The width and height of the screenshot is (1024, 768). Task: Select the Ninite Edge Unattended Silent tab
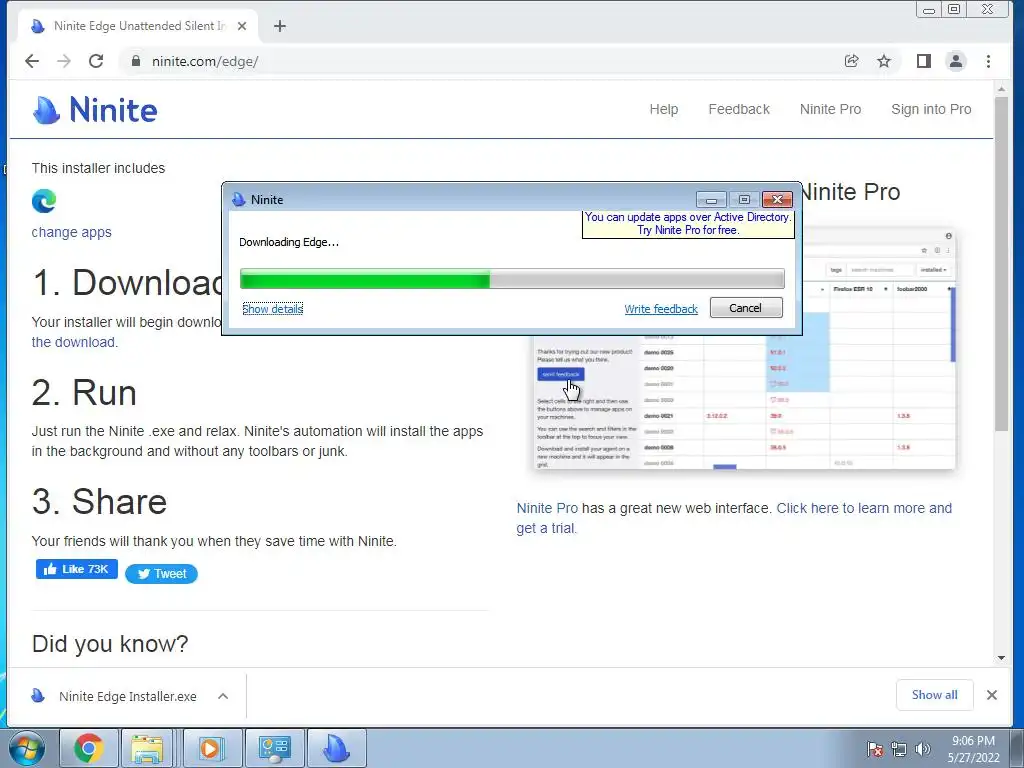140,26
